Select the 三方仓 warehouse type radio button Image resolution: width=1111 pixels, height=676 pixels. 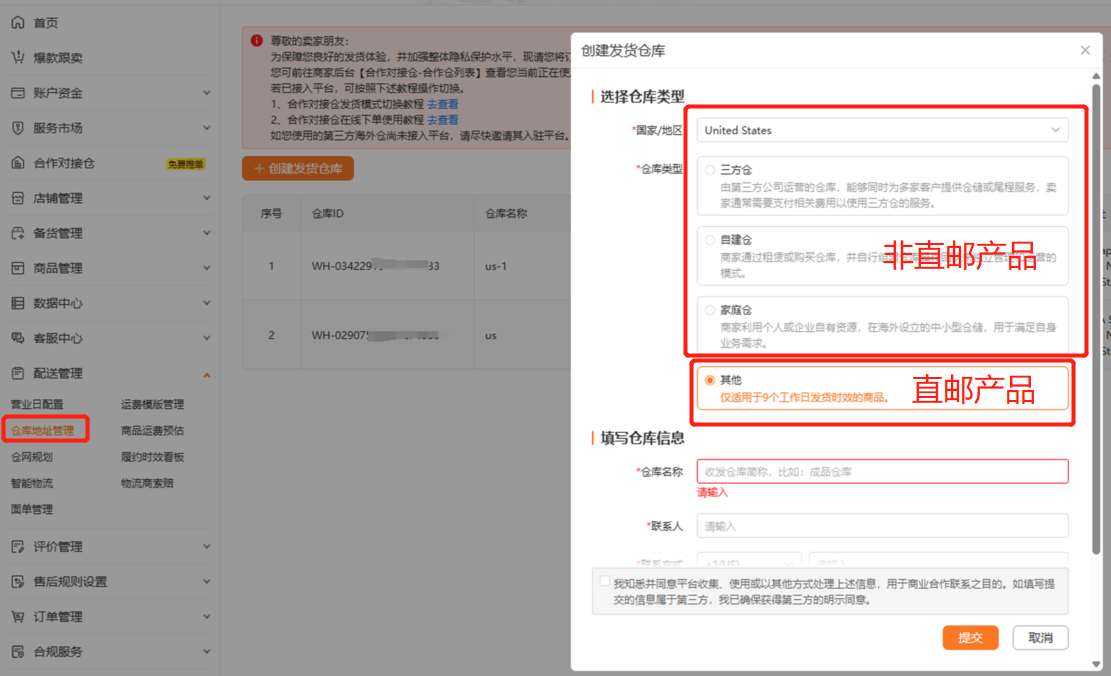[x=710, y=170]
